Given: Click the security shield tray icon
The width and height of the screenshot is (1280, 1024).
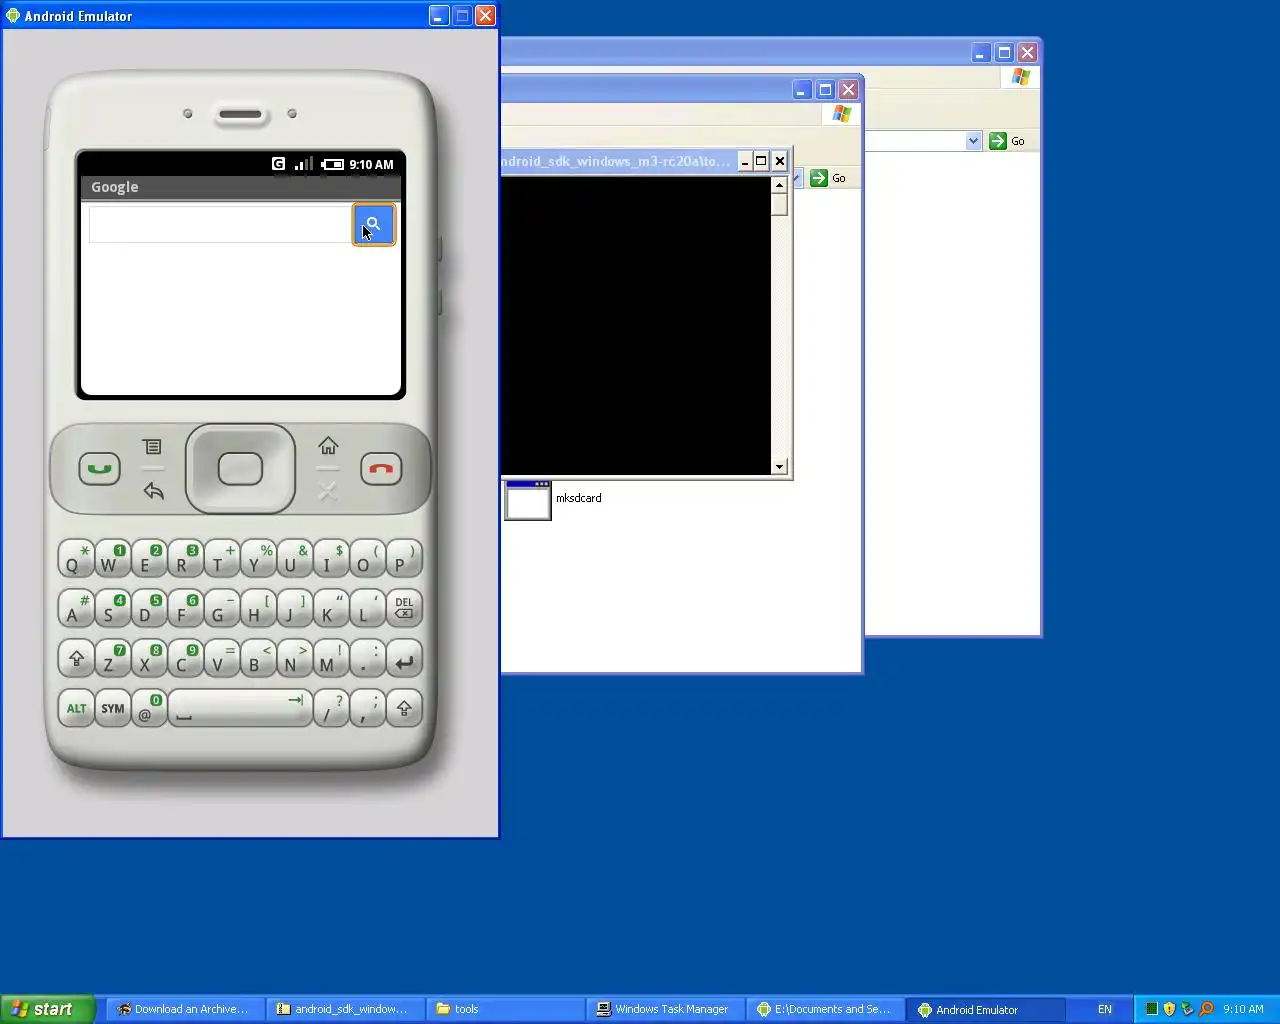Looking at the screenshot, I should tap(1169, 1009).
